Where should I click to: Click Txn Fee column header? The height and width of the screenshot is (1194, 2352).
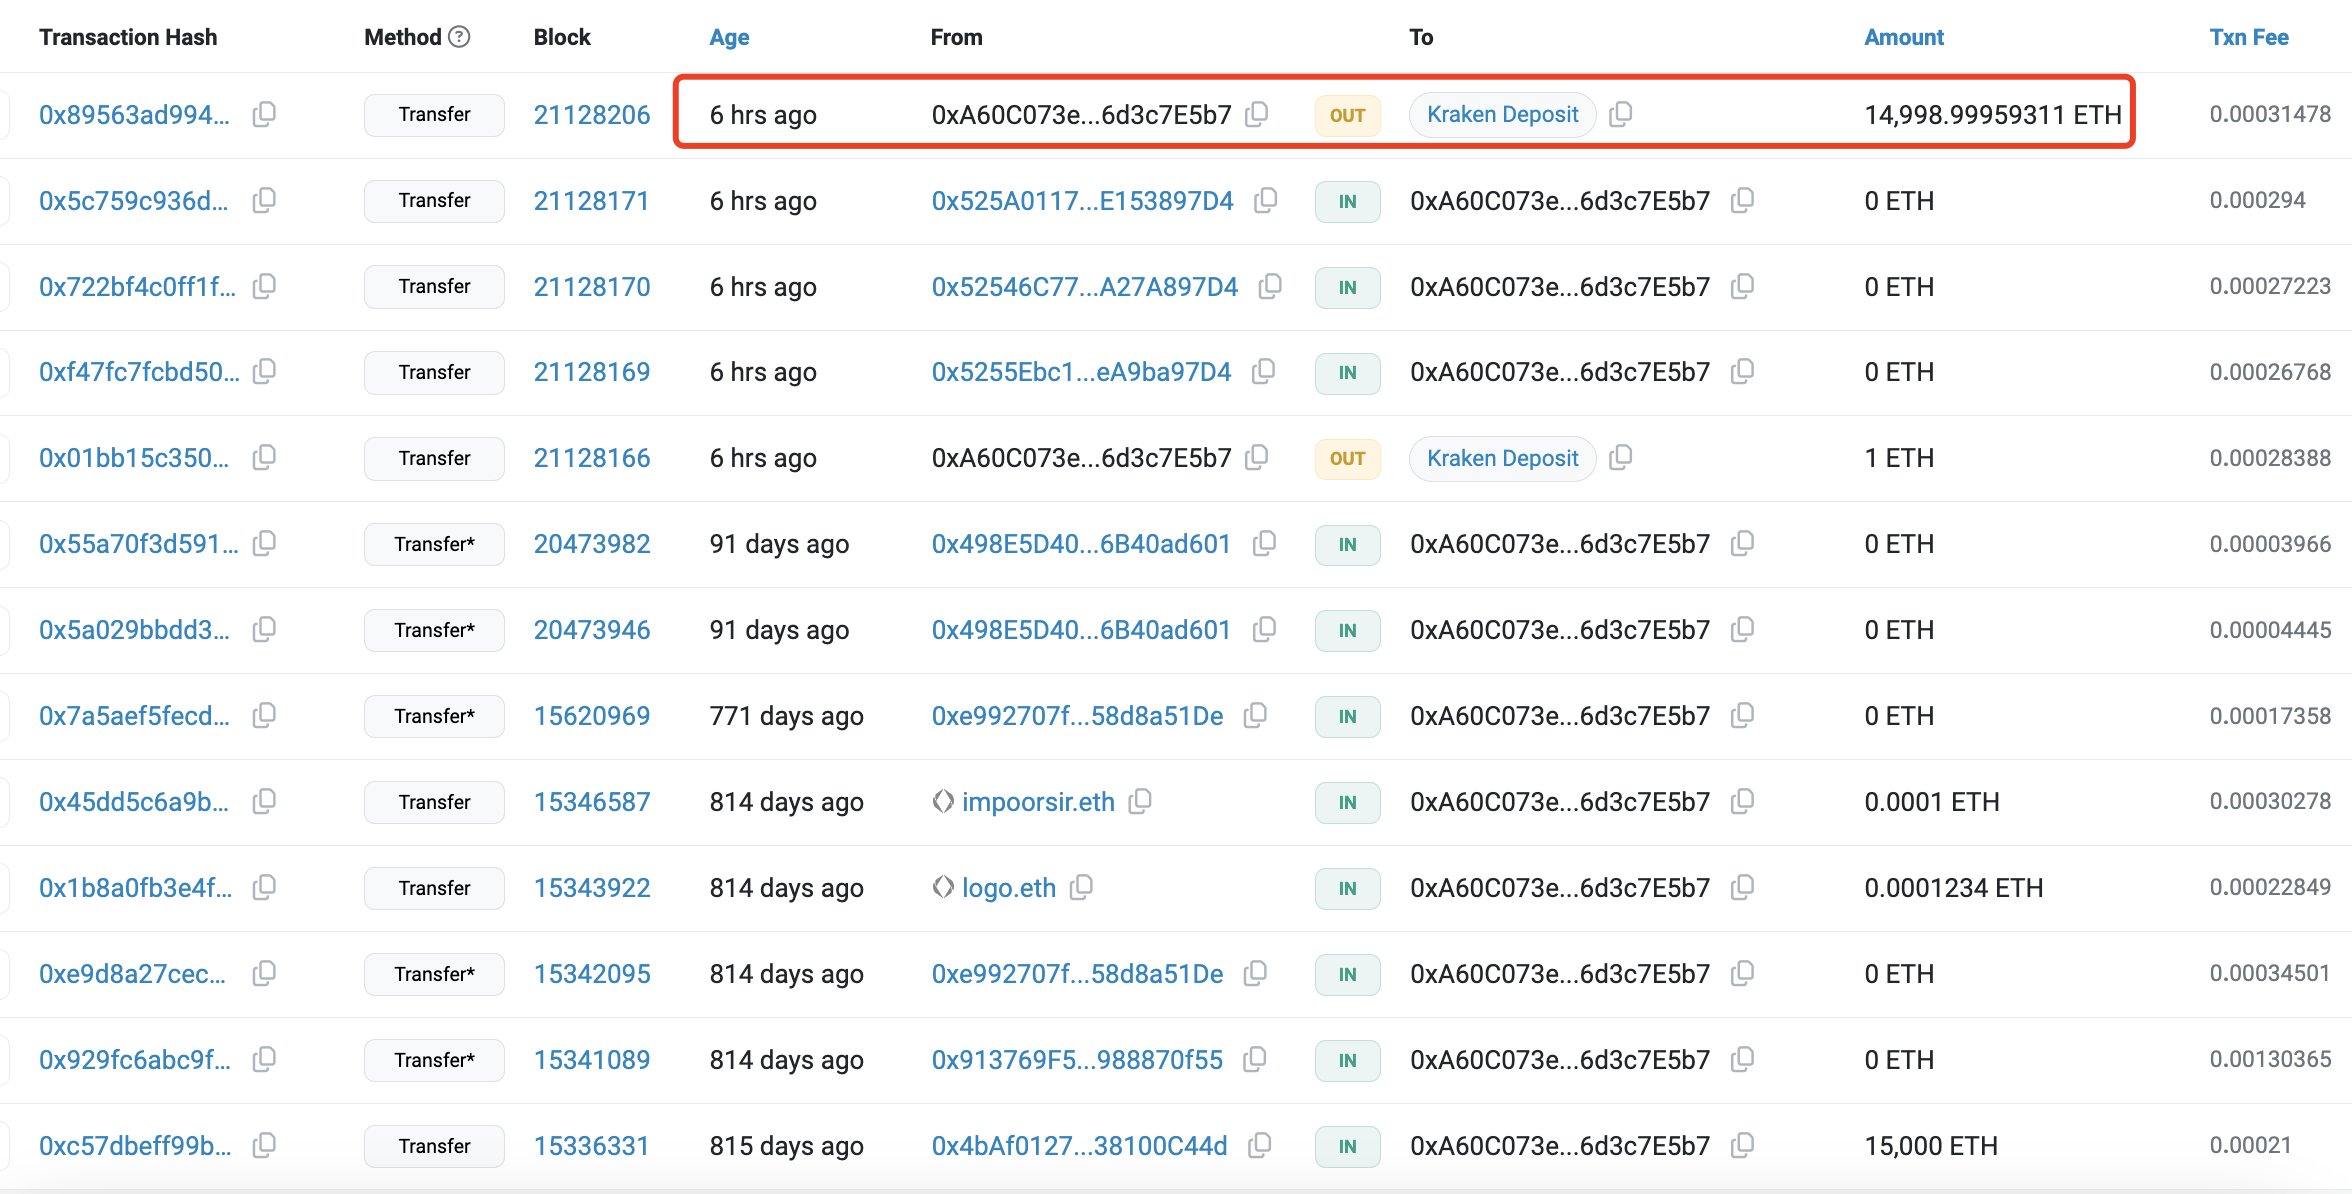pos(2248,37)
